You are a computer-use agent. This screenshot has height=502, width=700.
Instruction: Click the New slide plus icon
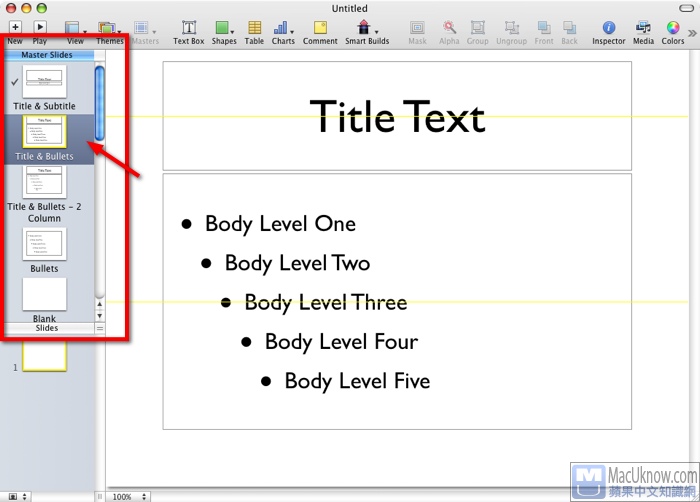[15, 27]
